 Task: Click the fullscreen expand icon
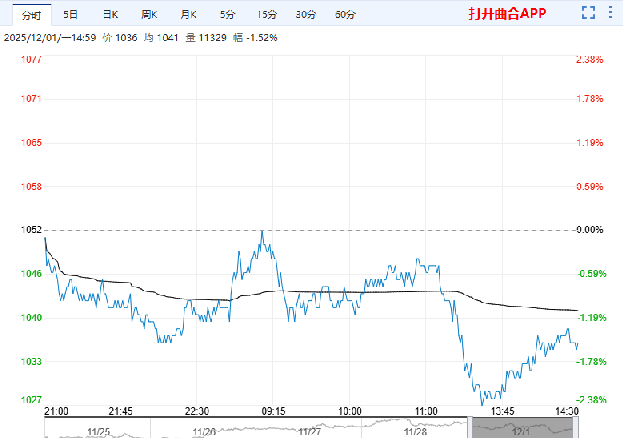tap(590, 14)
